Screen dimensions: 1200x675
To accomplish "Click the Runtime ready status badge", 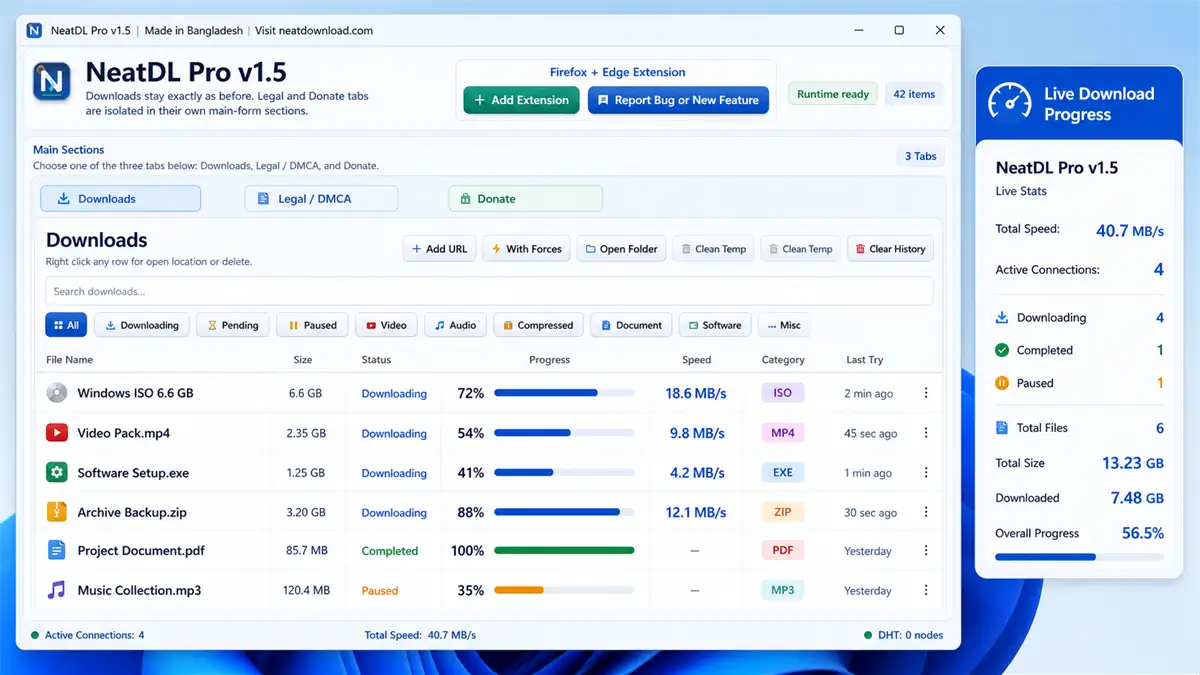I will [x=833, y=94].
